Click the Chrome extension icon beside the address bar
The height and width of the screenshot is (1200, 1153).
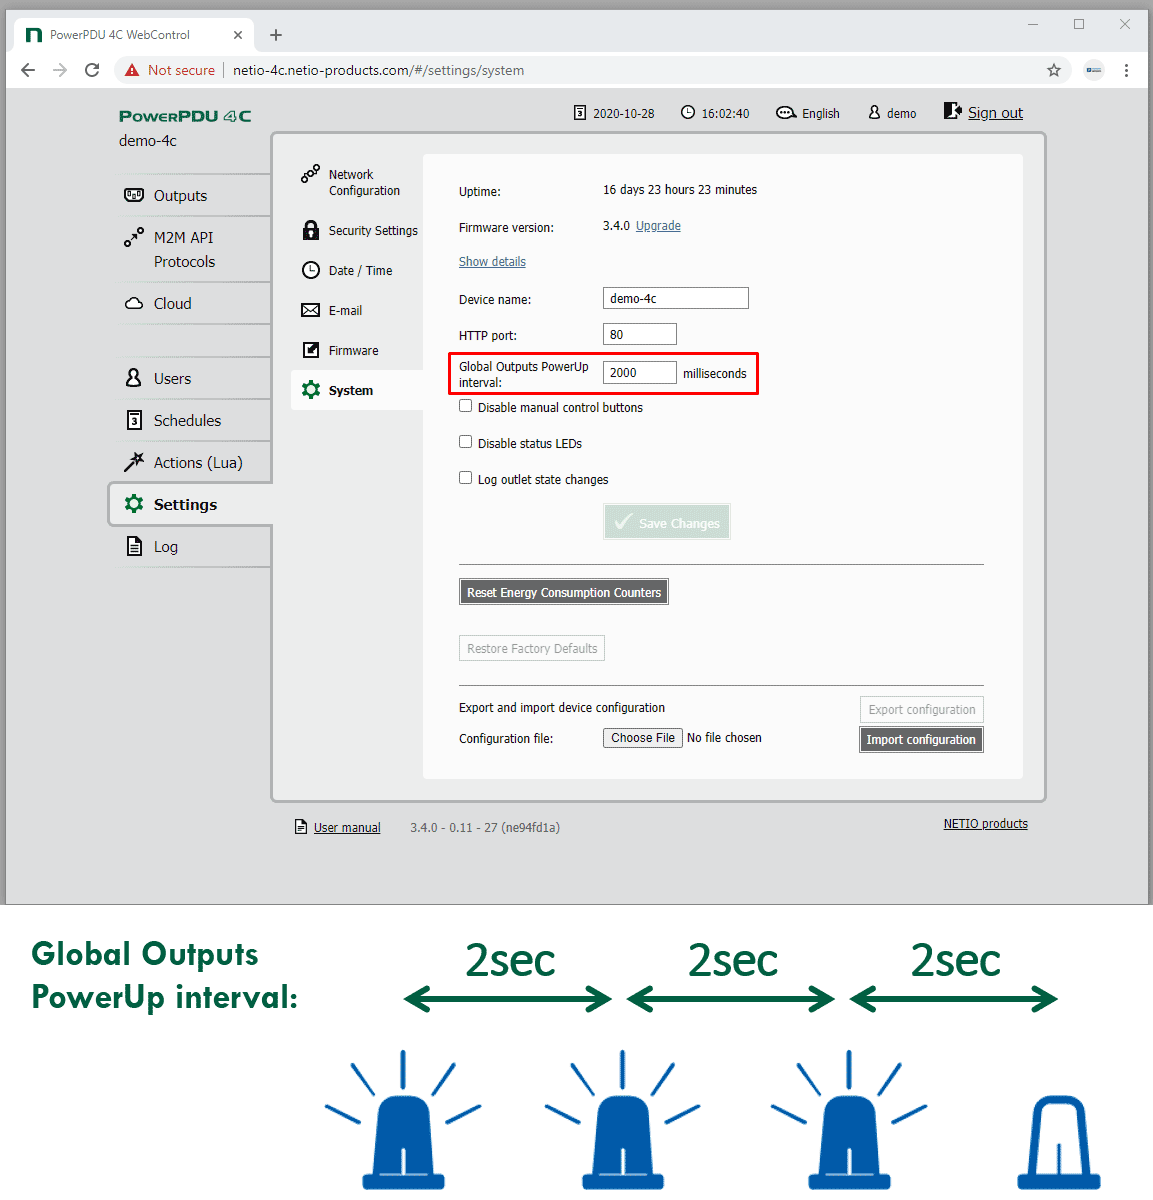pos(1094,70)
